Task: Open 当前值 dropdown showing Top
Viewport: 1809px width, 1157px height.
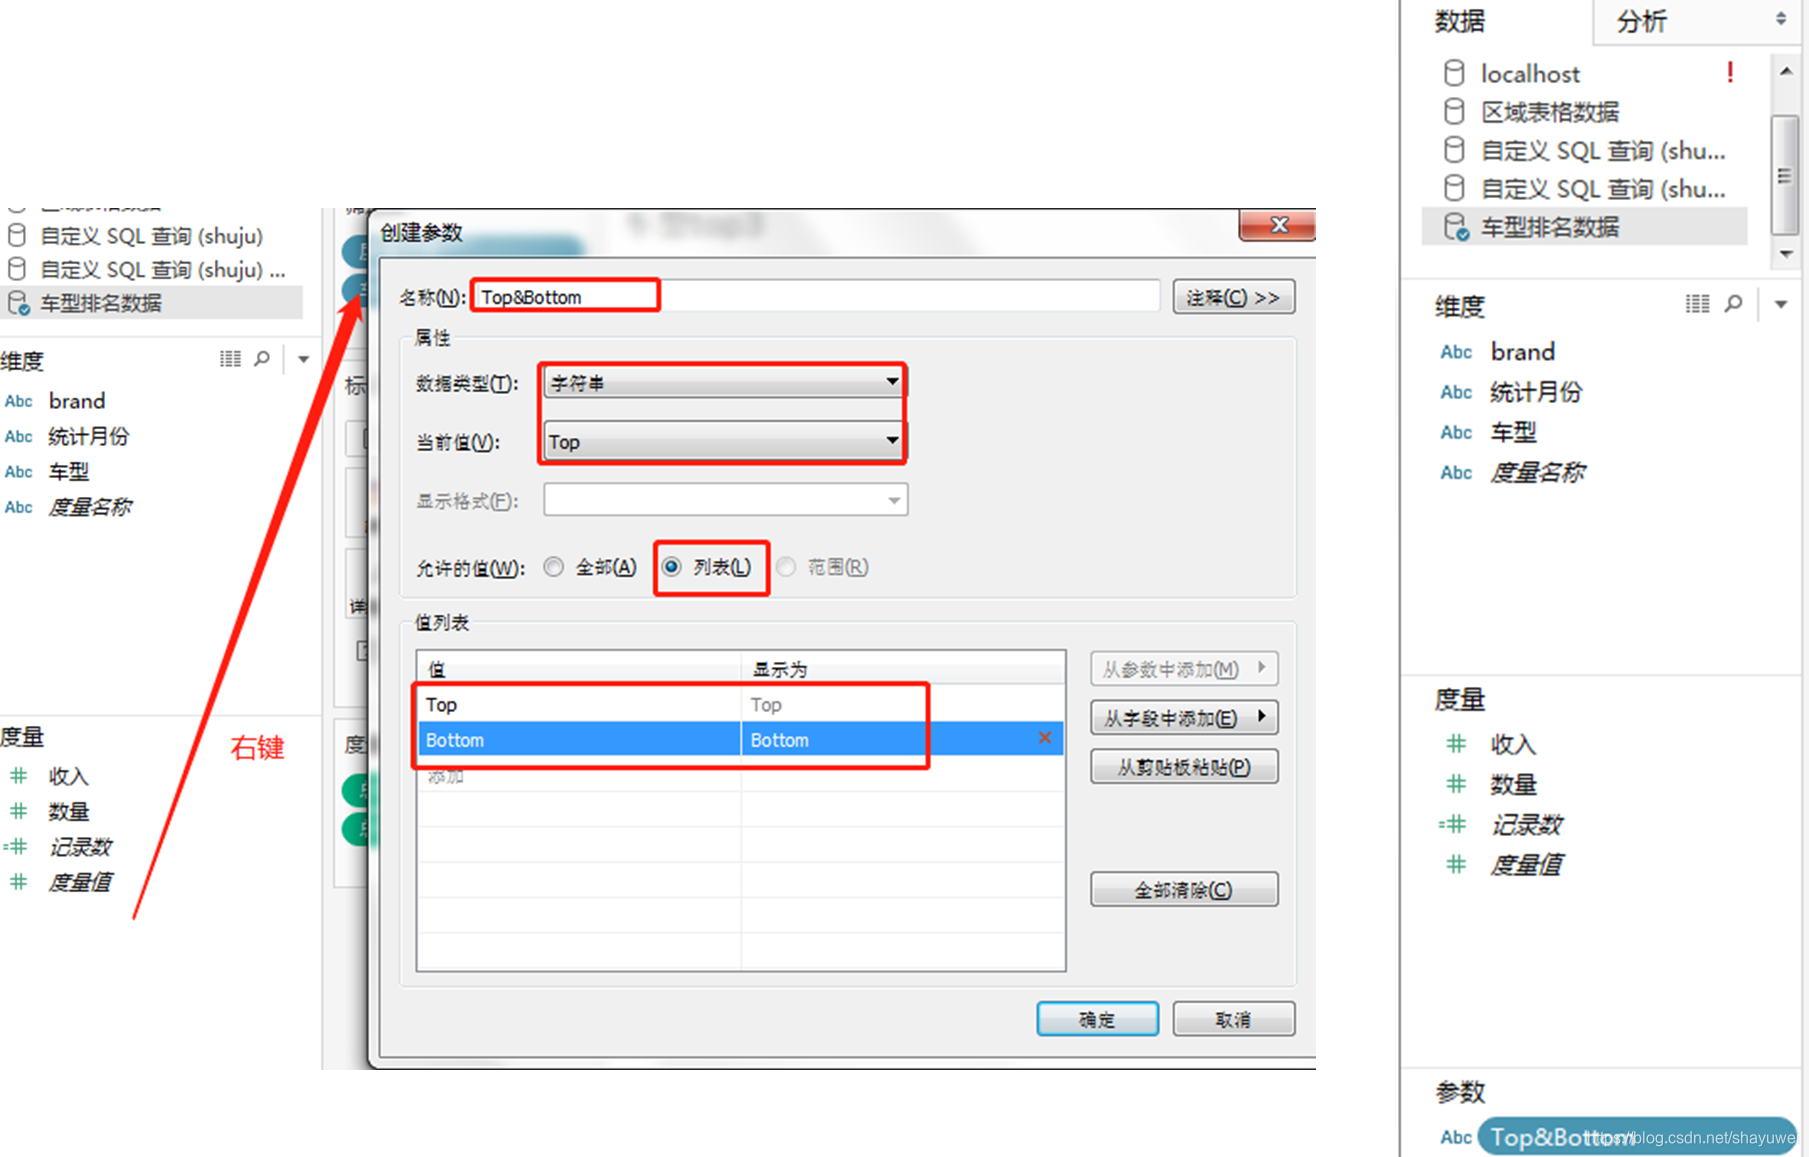Action: click(723, 441)
